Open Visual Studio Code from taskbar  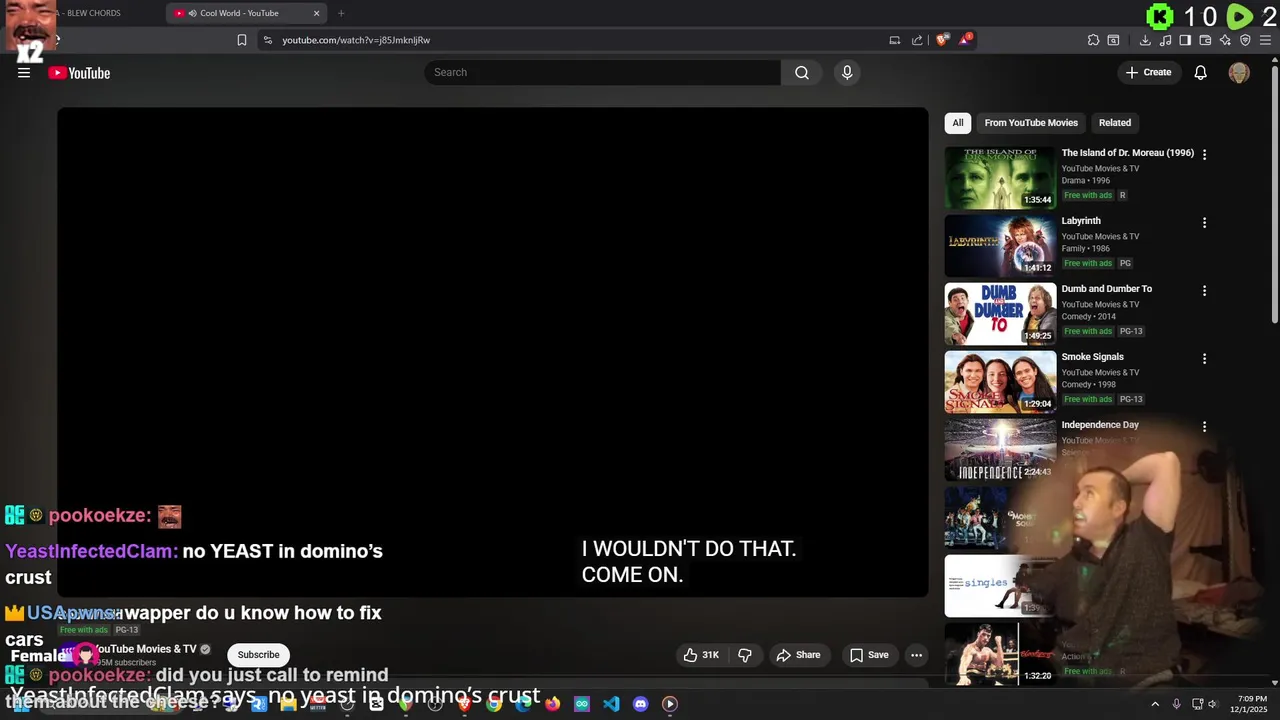coord(611,704)
